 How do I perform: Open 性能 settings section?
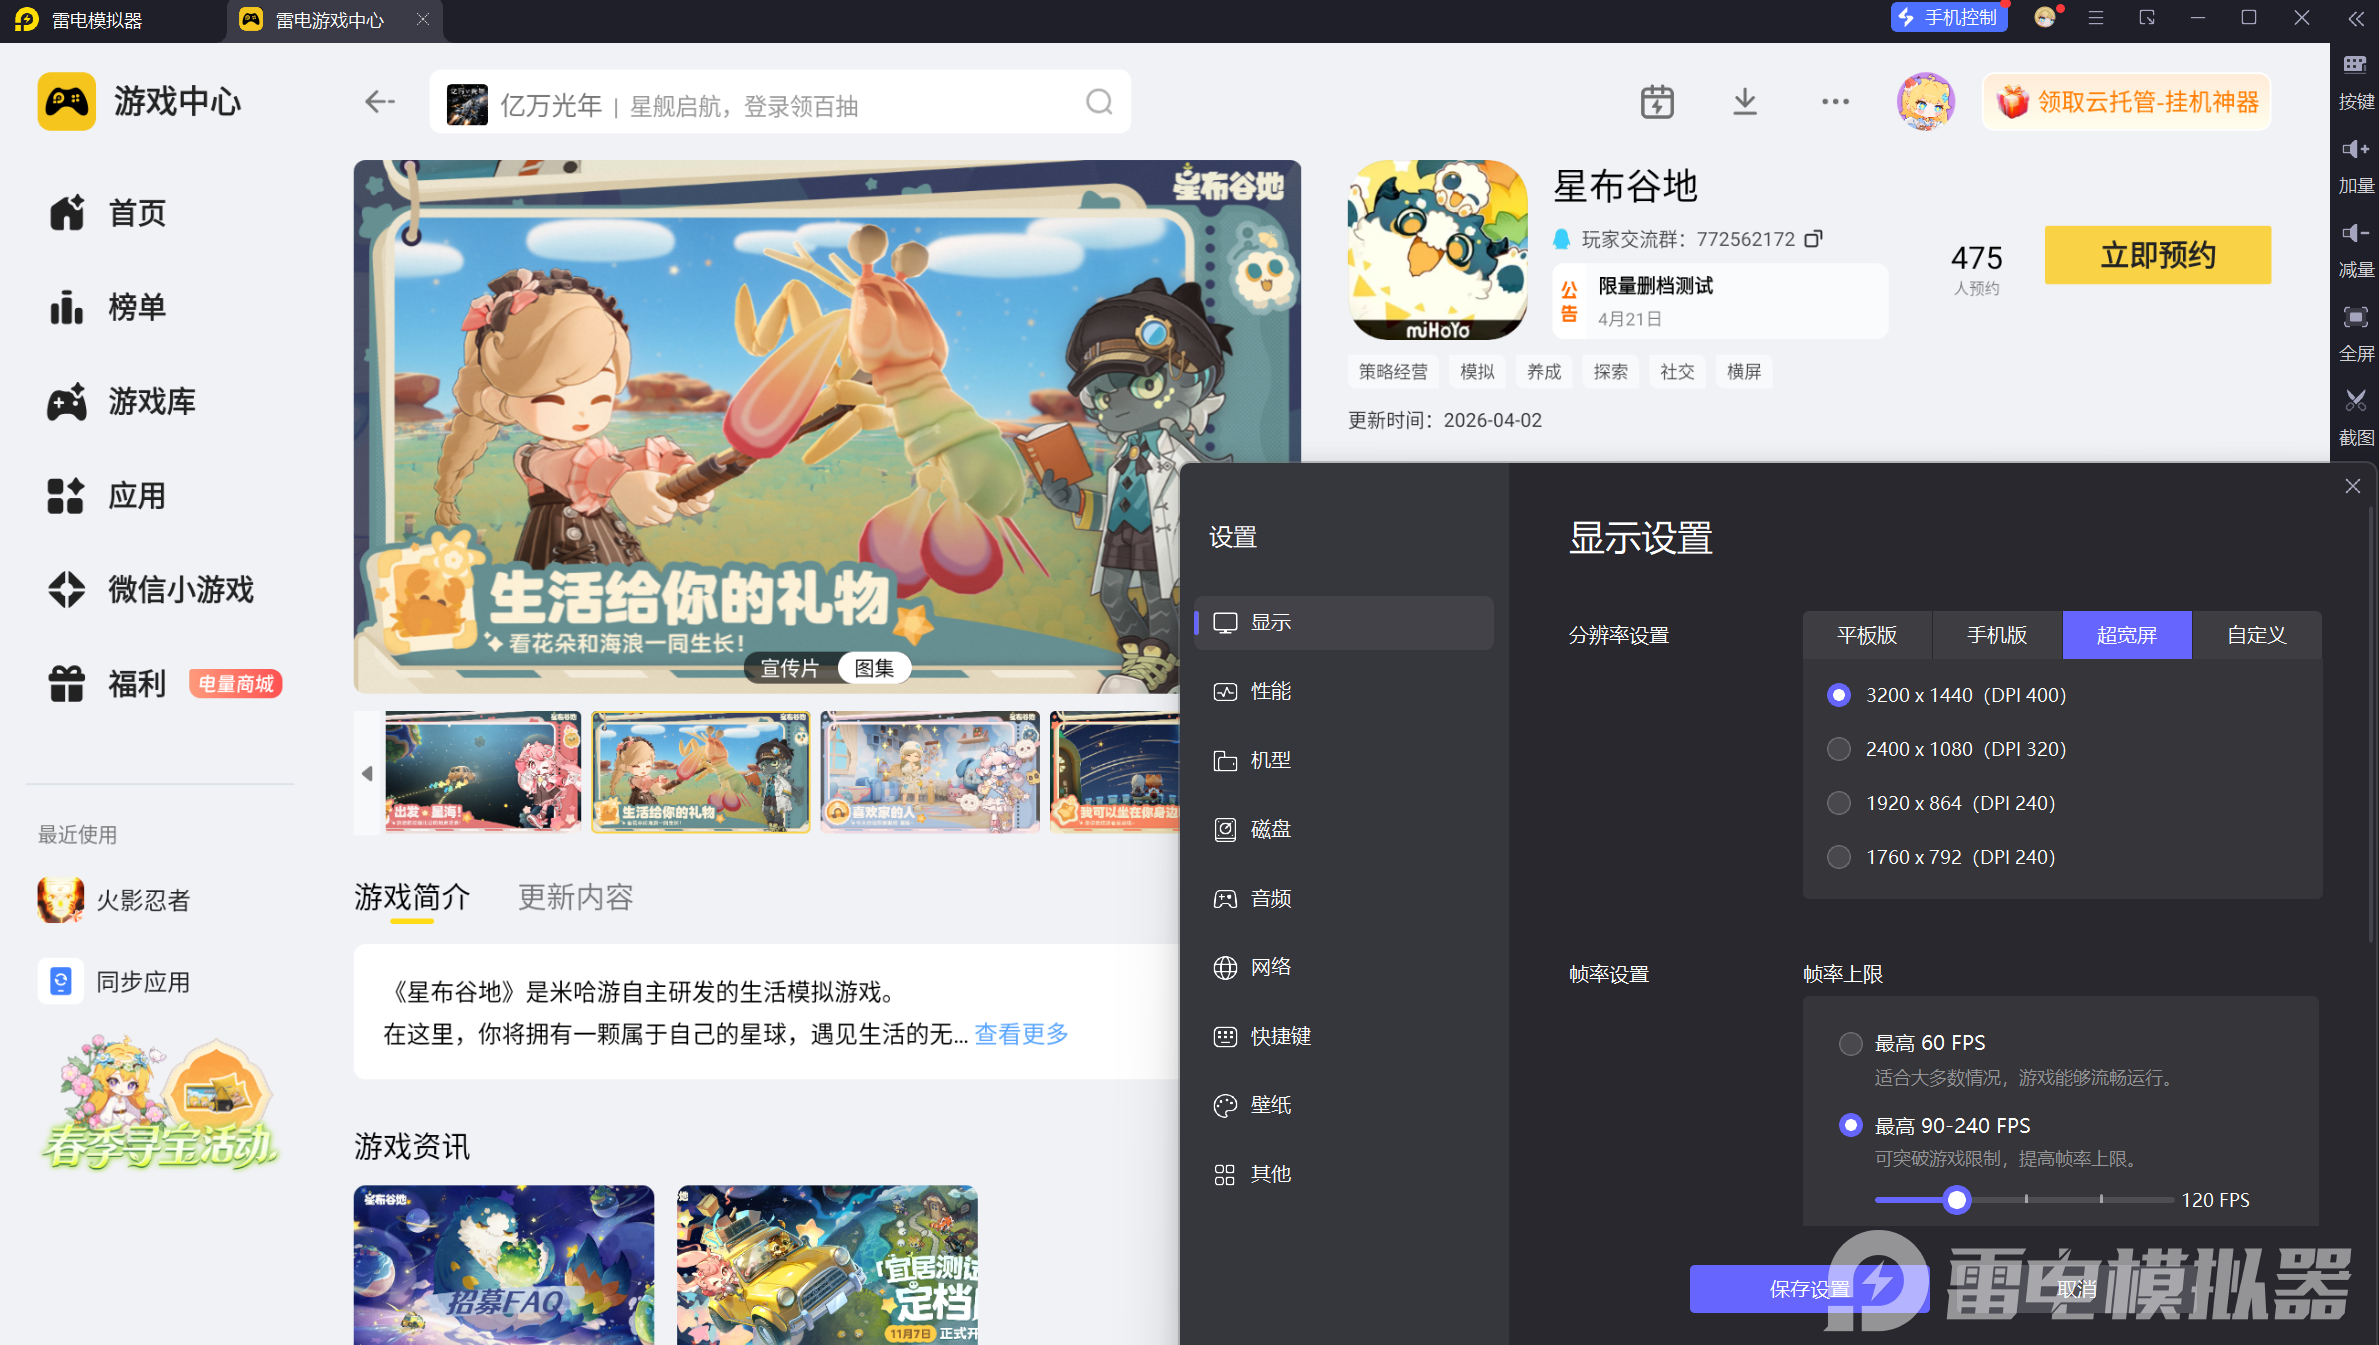click(x=1270, y=692)
